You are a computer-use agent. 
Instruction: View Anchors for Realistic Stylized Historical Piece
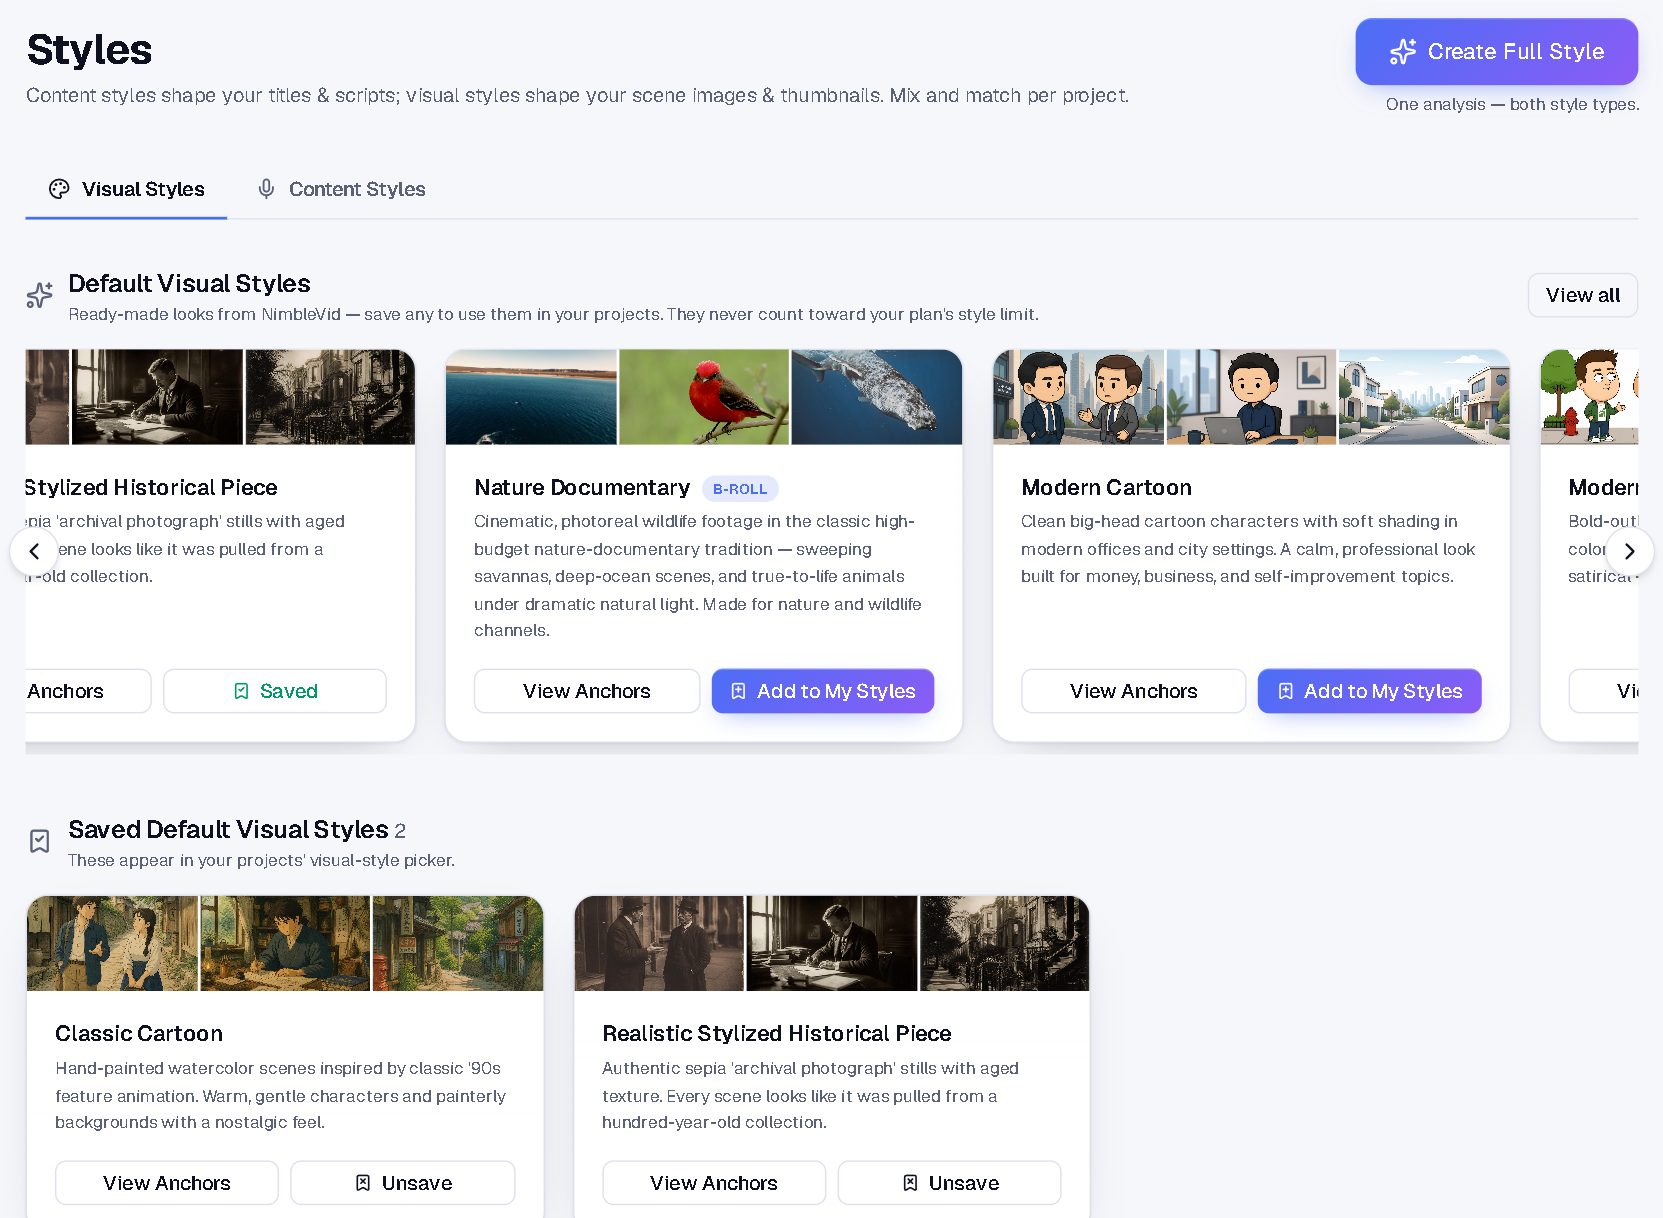tap(714, 1183)
